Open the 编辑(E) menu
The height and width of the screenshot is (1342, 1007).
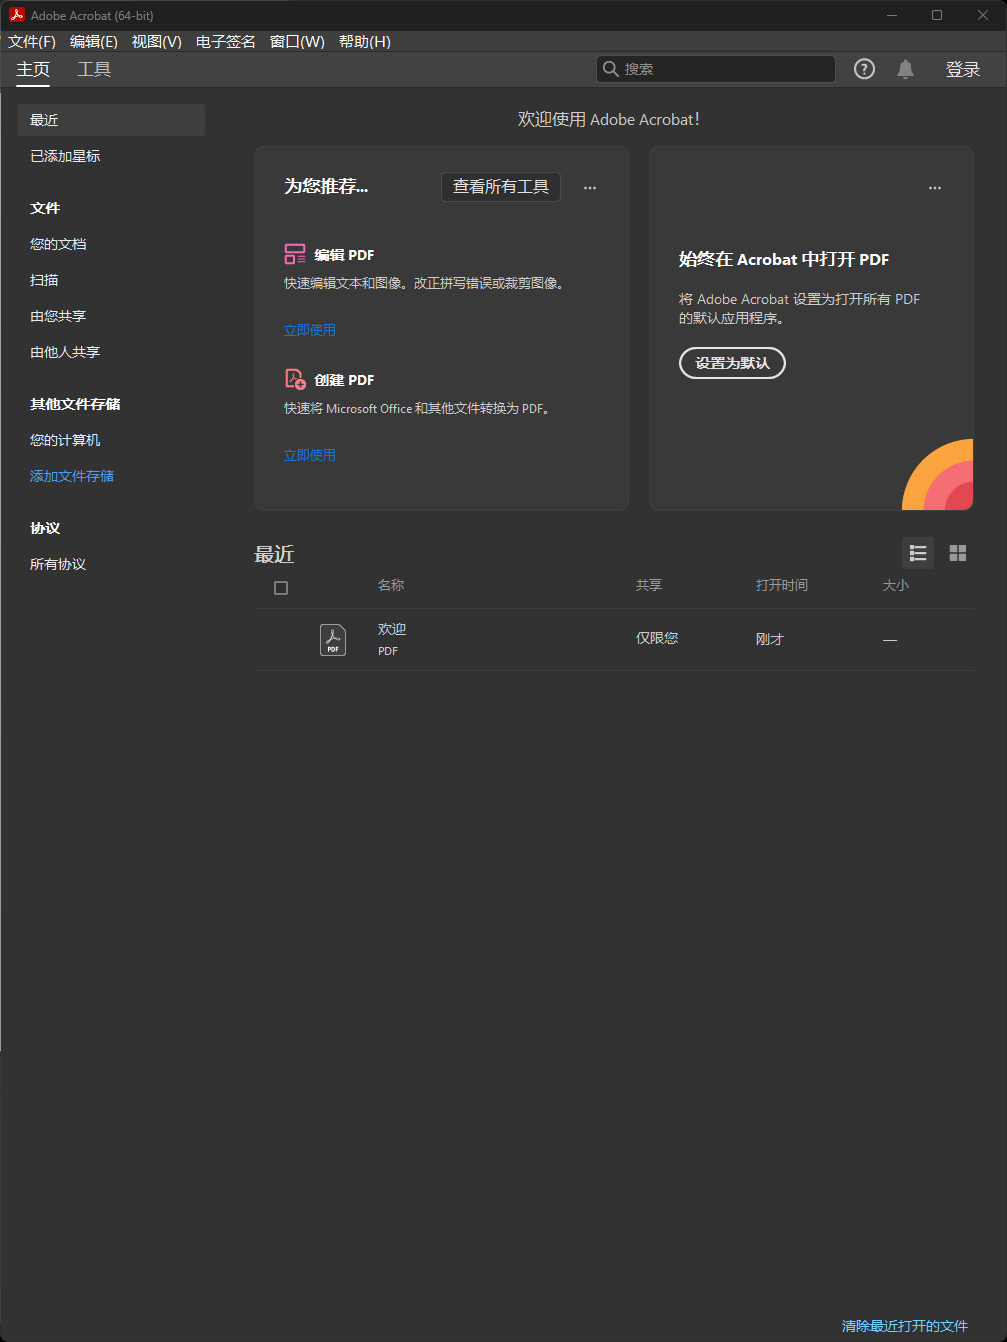(x=94, y=41)
